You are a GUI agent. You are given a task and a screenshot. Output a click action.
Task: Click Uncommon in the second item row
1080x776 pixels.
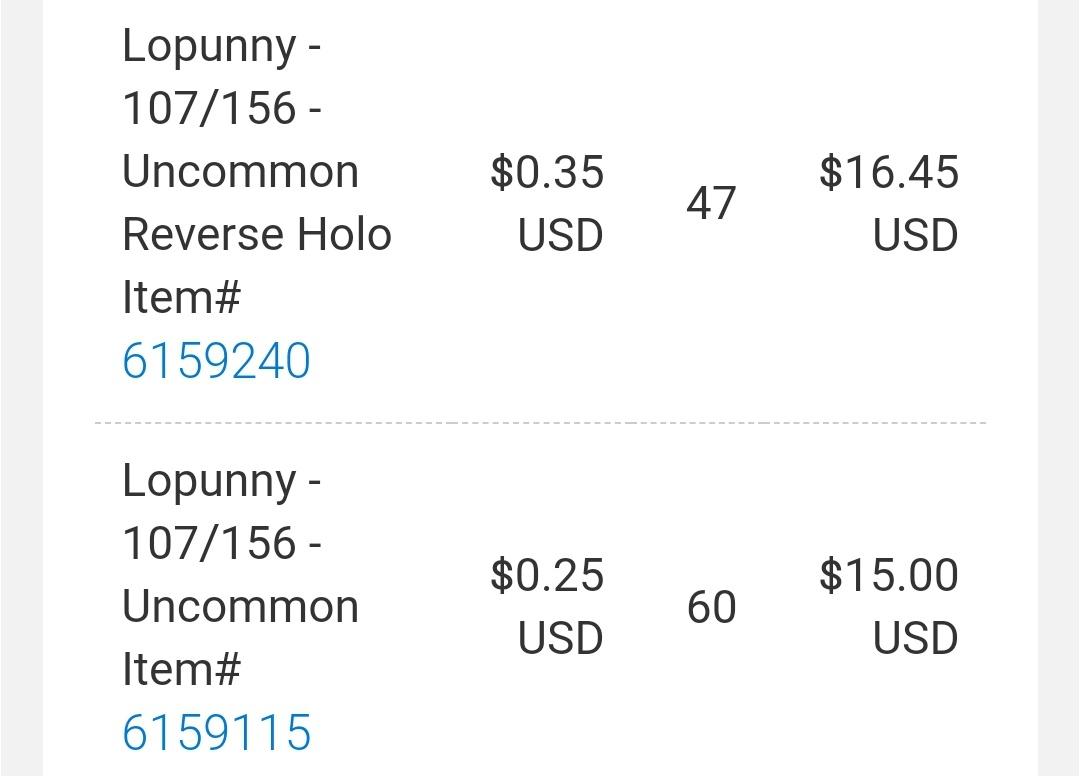point(240,607)
